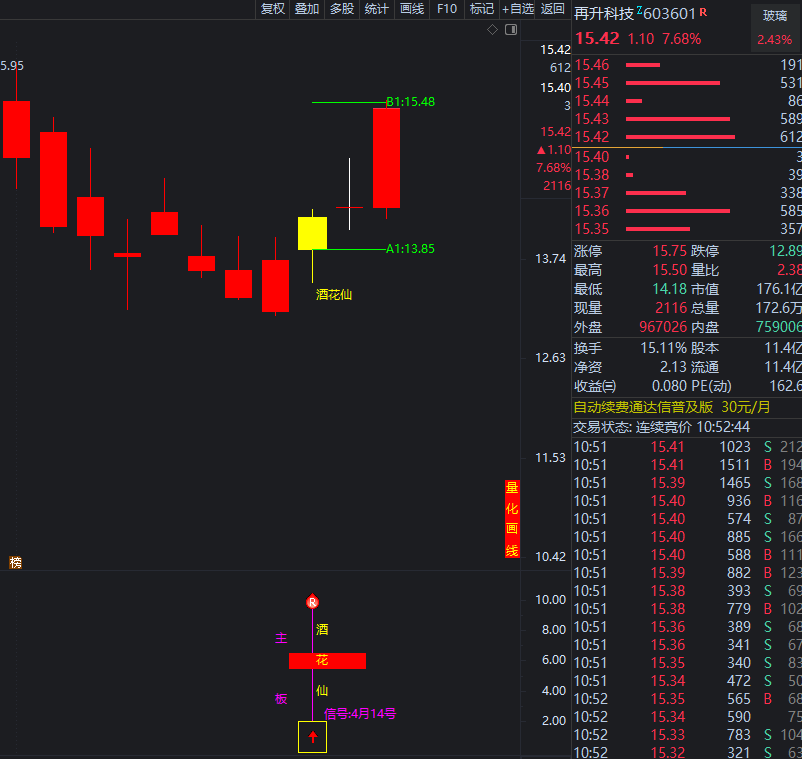Click the red up-arrow signal box
The image size is (802, 759).
tap(312, 737)
